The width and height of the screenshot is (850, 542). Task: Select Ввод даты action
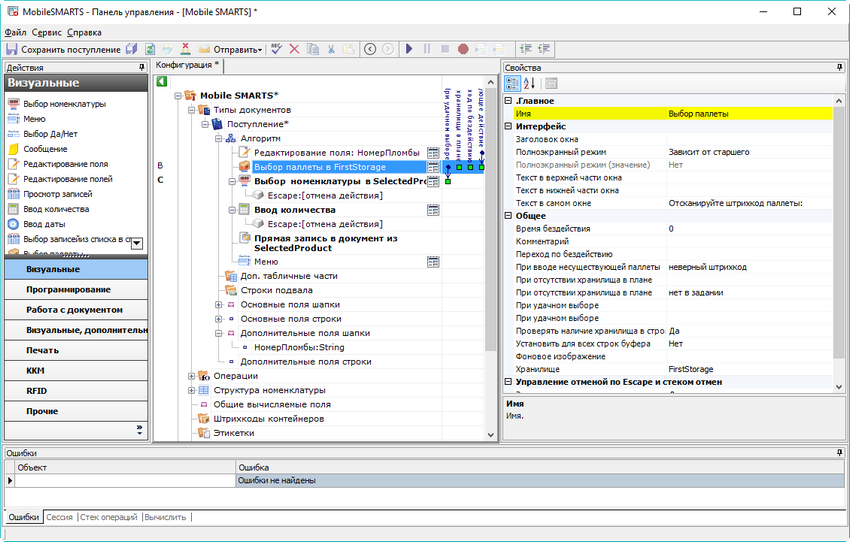(x=44, y=224)
